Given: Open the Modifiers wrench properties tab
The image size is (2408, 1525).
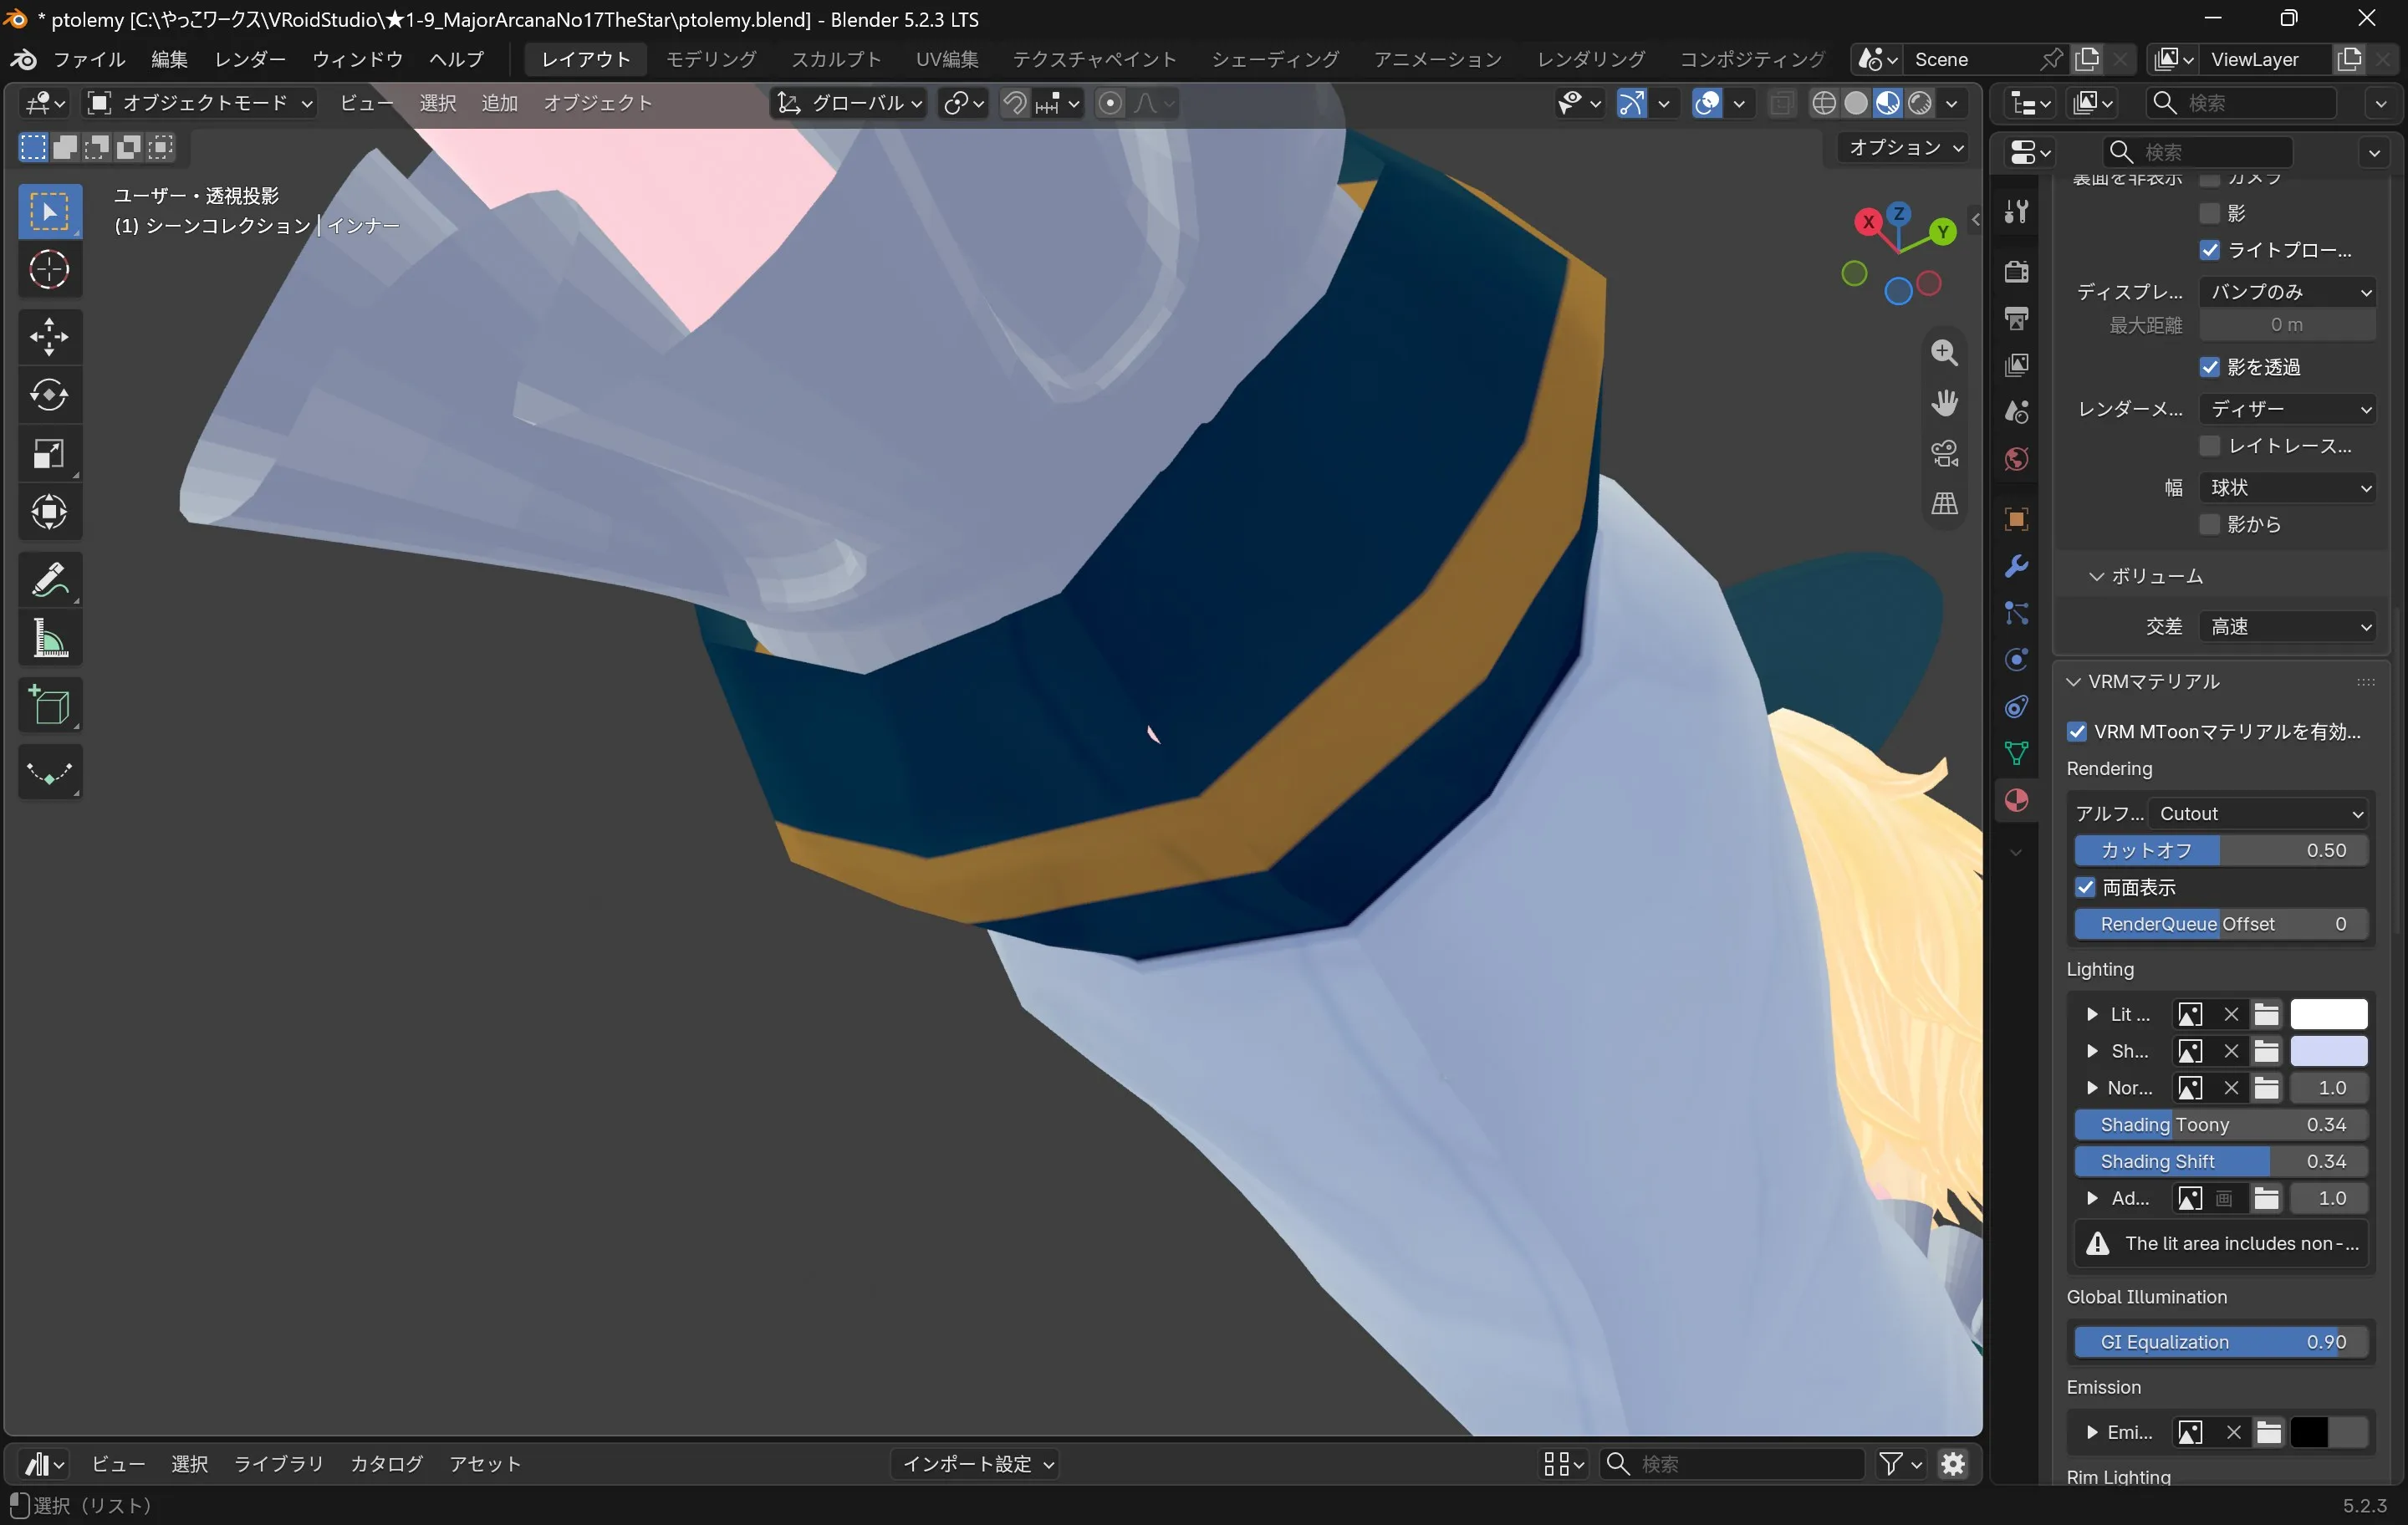Looking at the screenshot, I should tap(2016, 566).
